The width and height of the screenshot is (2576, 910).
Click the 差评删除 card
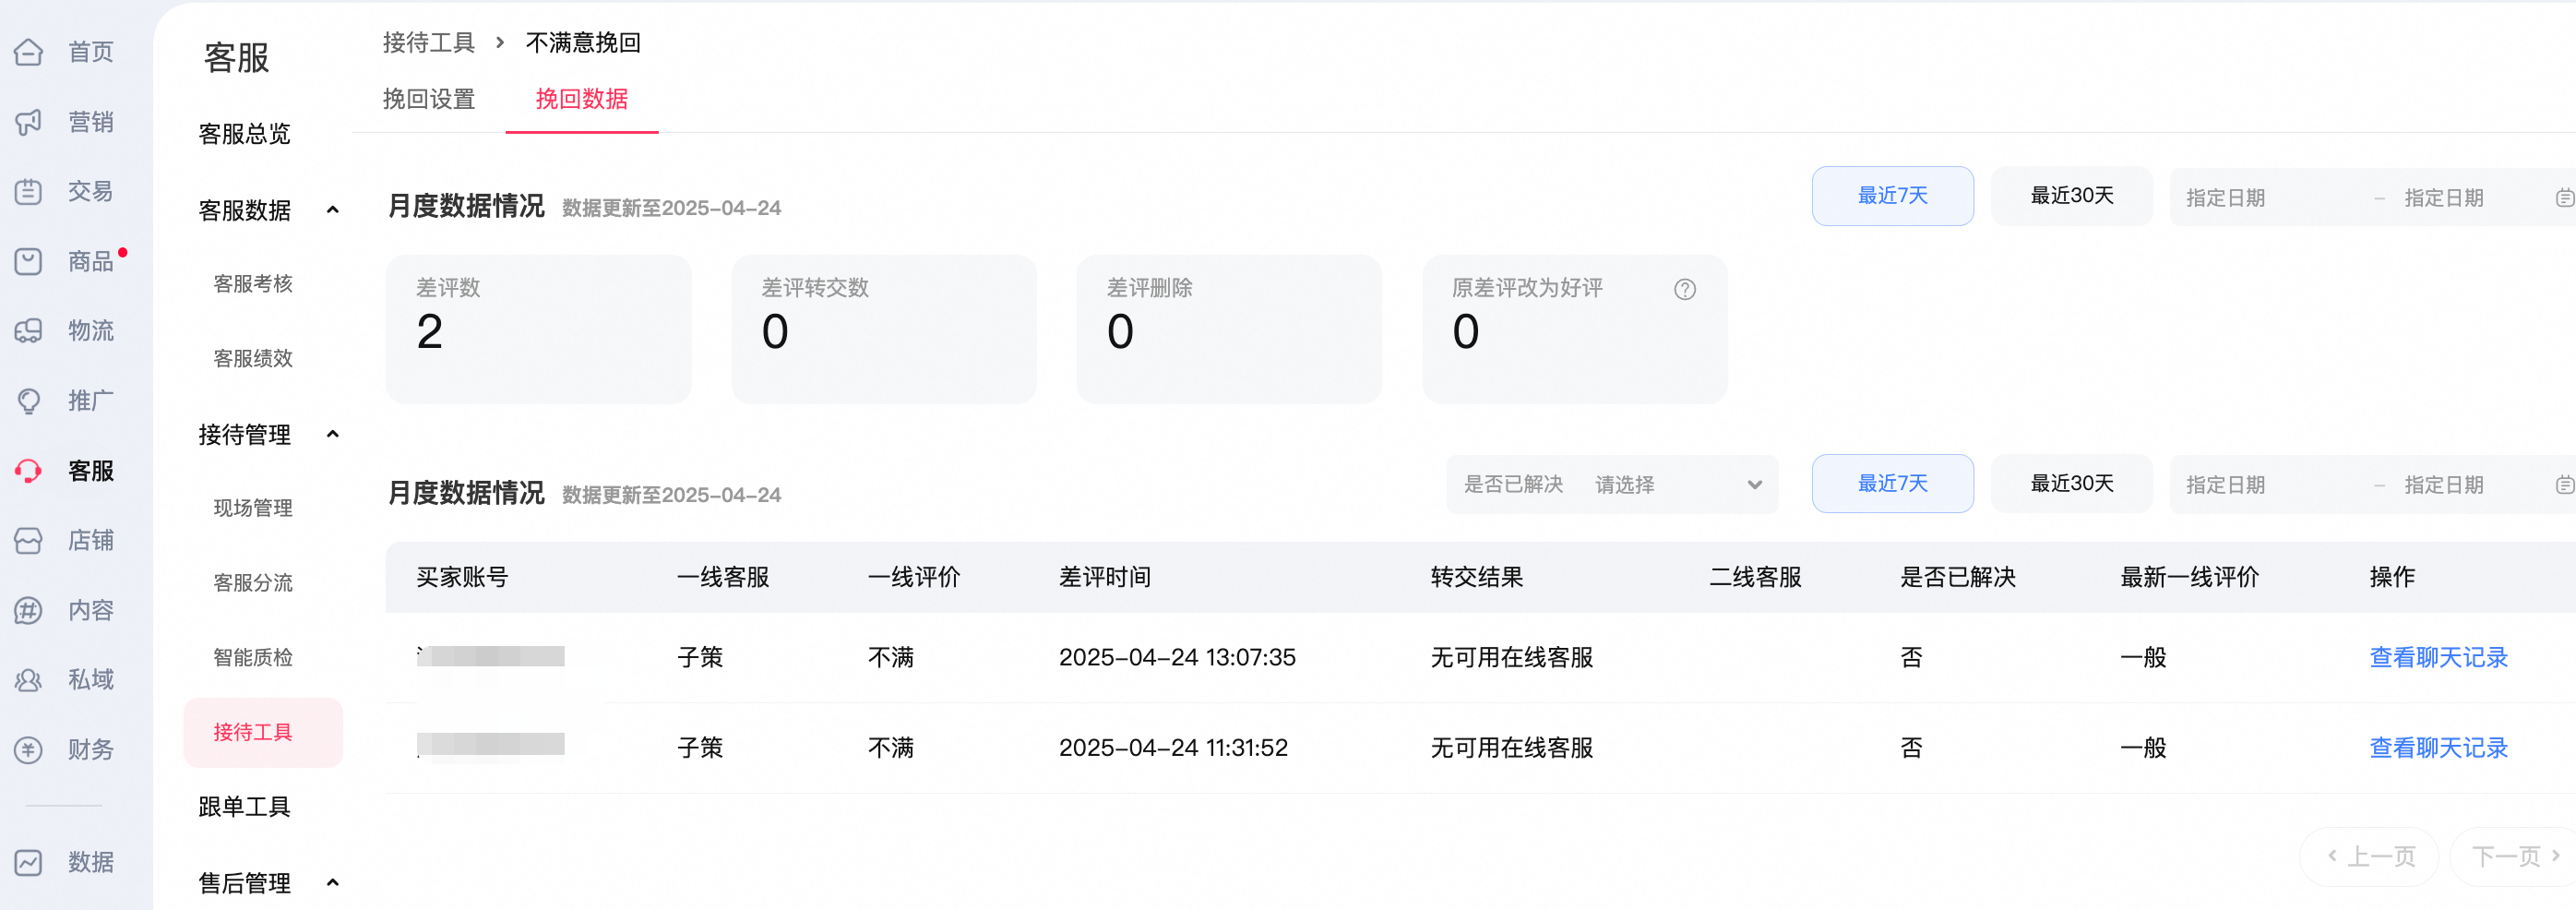pyautogui.click(x=1229, y=329)
